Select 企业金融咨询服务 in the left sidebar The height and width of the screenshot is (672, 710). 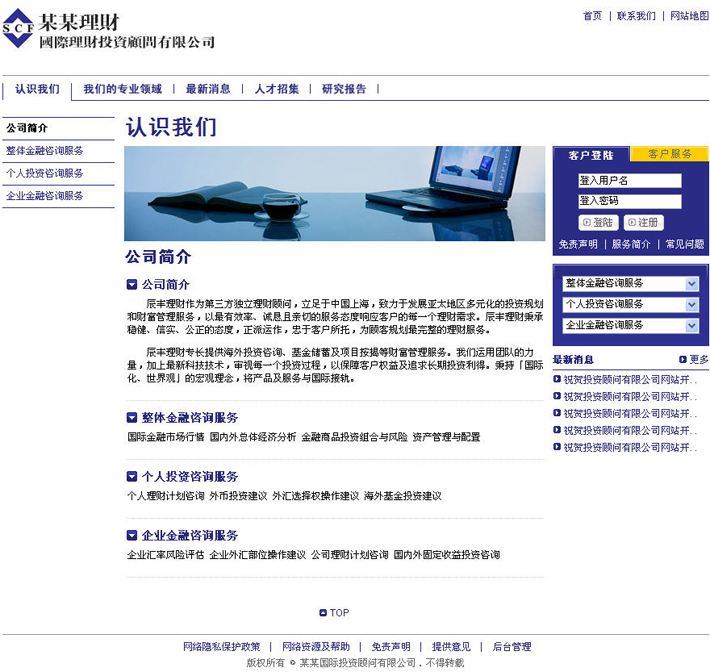pyautogui.click(x=44, y=196)
